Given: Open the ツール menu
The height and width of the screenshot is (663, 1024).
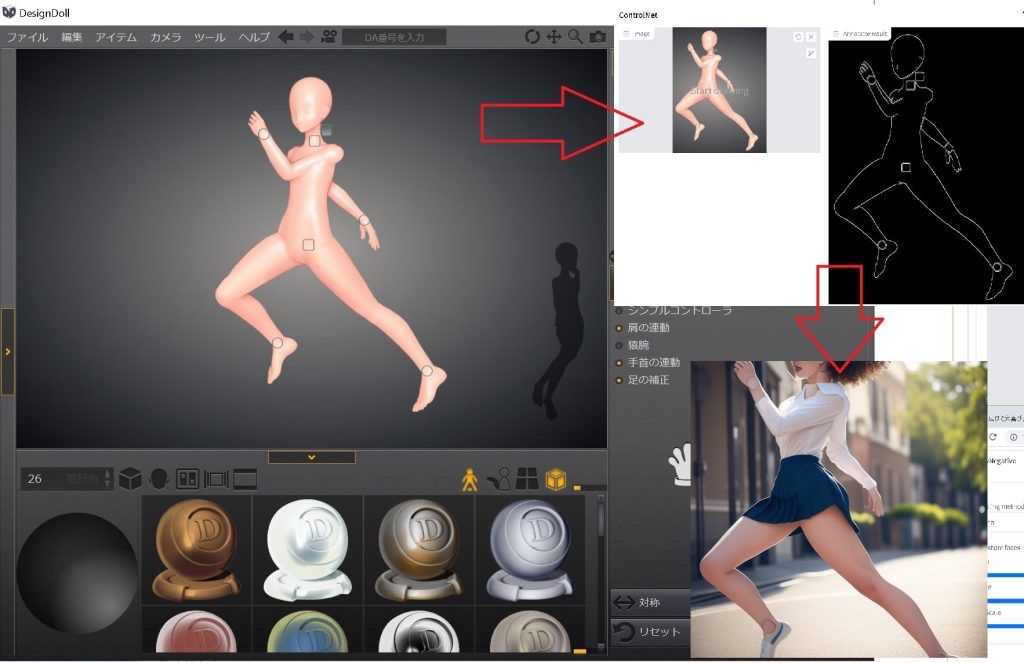Looking at the screenshot, I should click(210, 37).
